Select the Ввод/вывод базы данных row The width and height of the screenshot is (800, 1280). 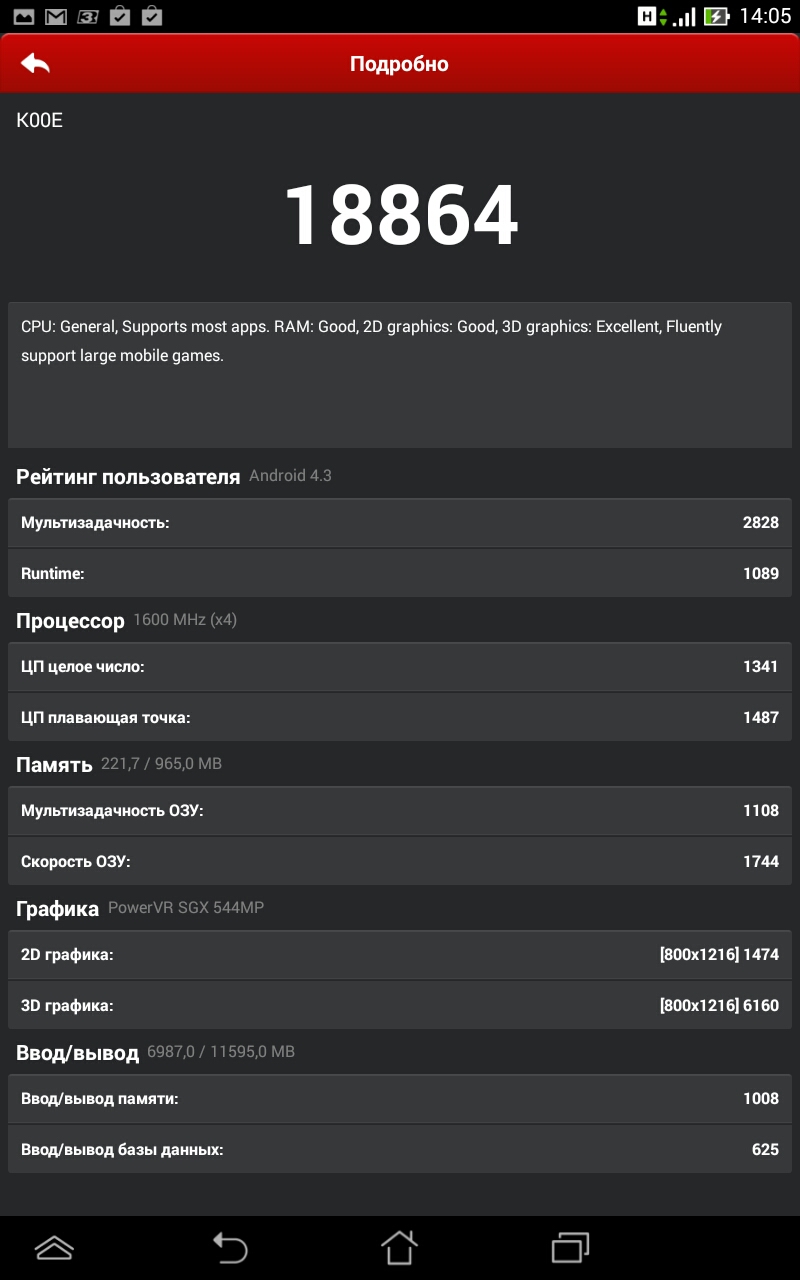(x=400, y=1149)
